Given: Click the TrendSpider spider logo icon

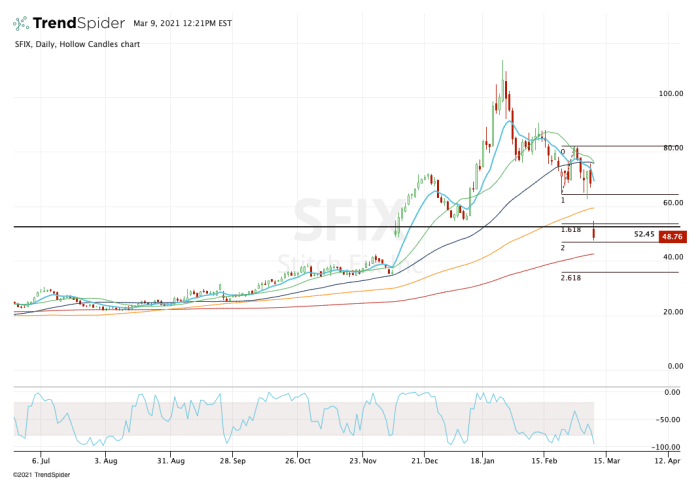Looking at the screenshot, I should (x=21, y=22).
